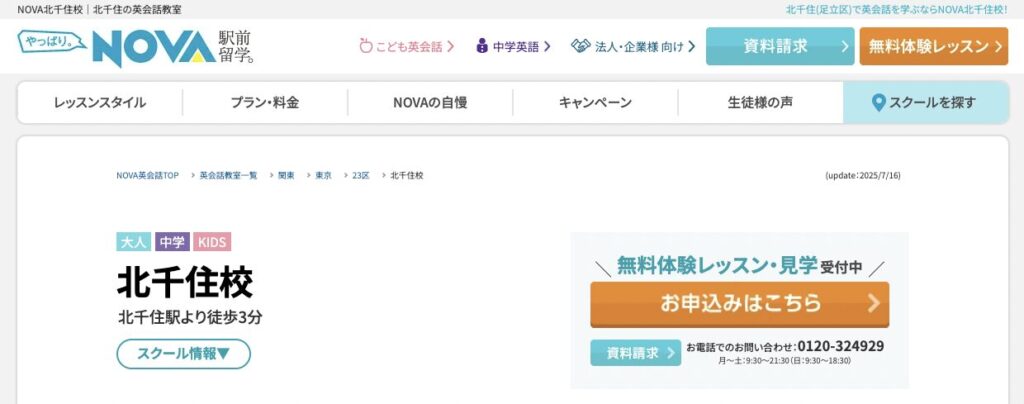
Task: Go to the キャンペーン menu
Action: click(x=595, y=102)
